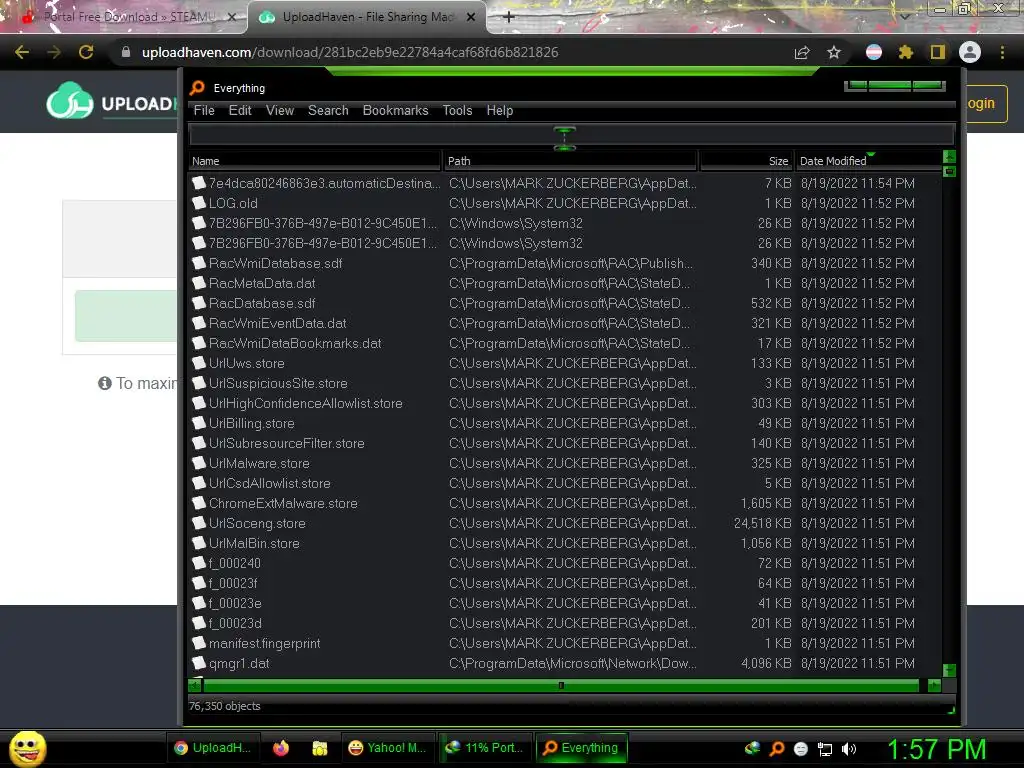Select the RacDatabase.sdf file row
1024x768 pixels.
[x=262, y=303]
